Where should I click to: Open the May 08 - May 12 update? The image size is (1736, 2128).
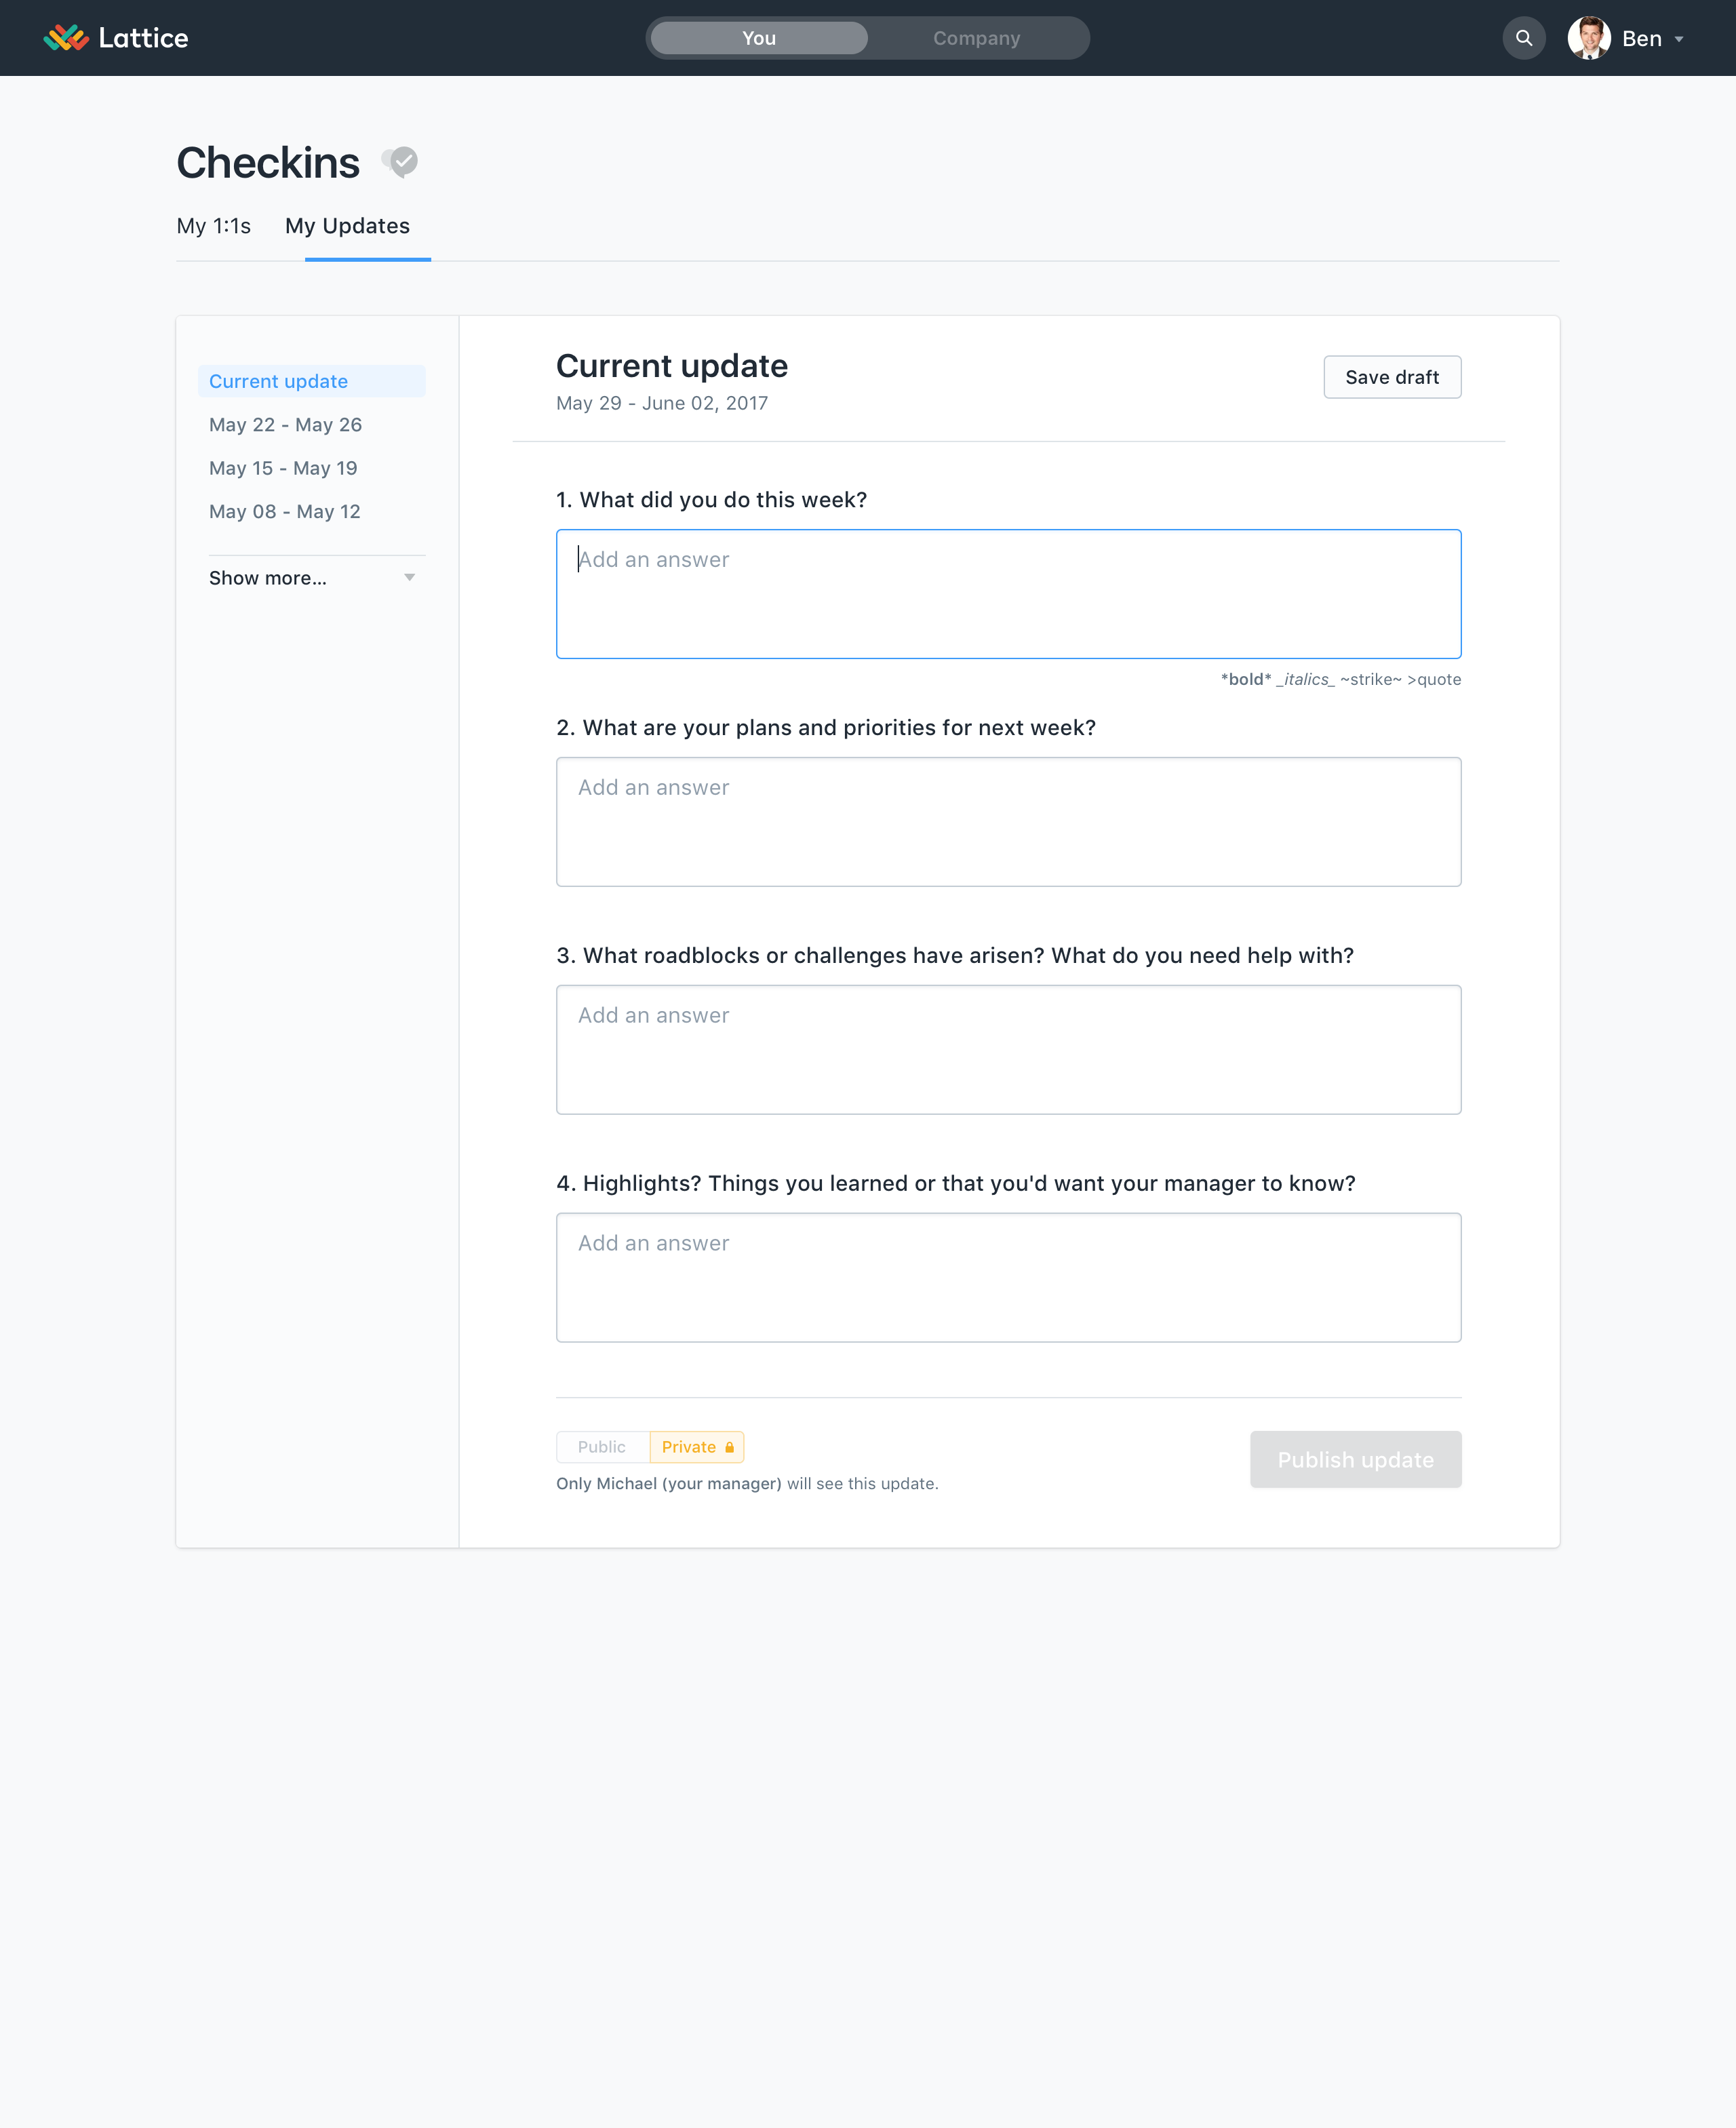(x=284, y=512)
